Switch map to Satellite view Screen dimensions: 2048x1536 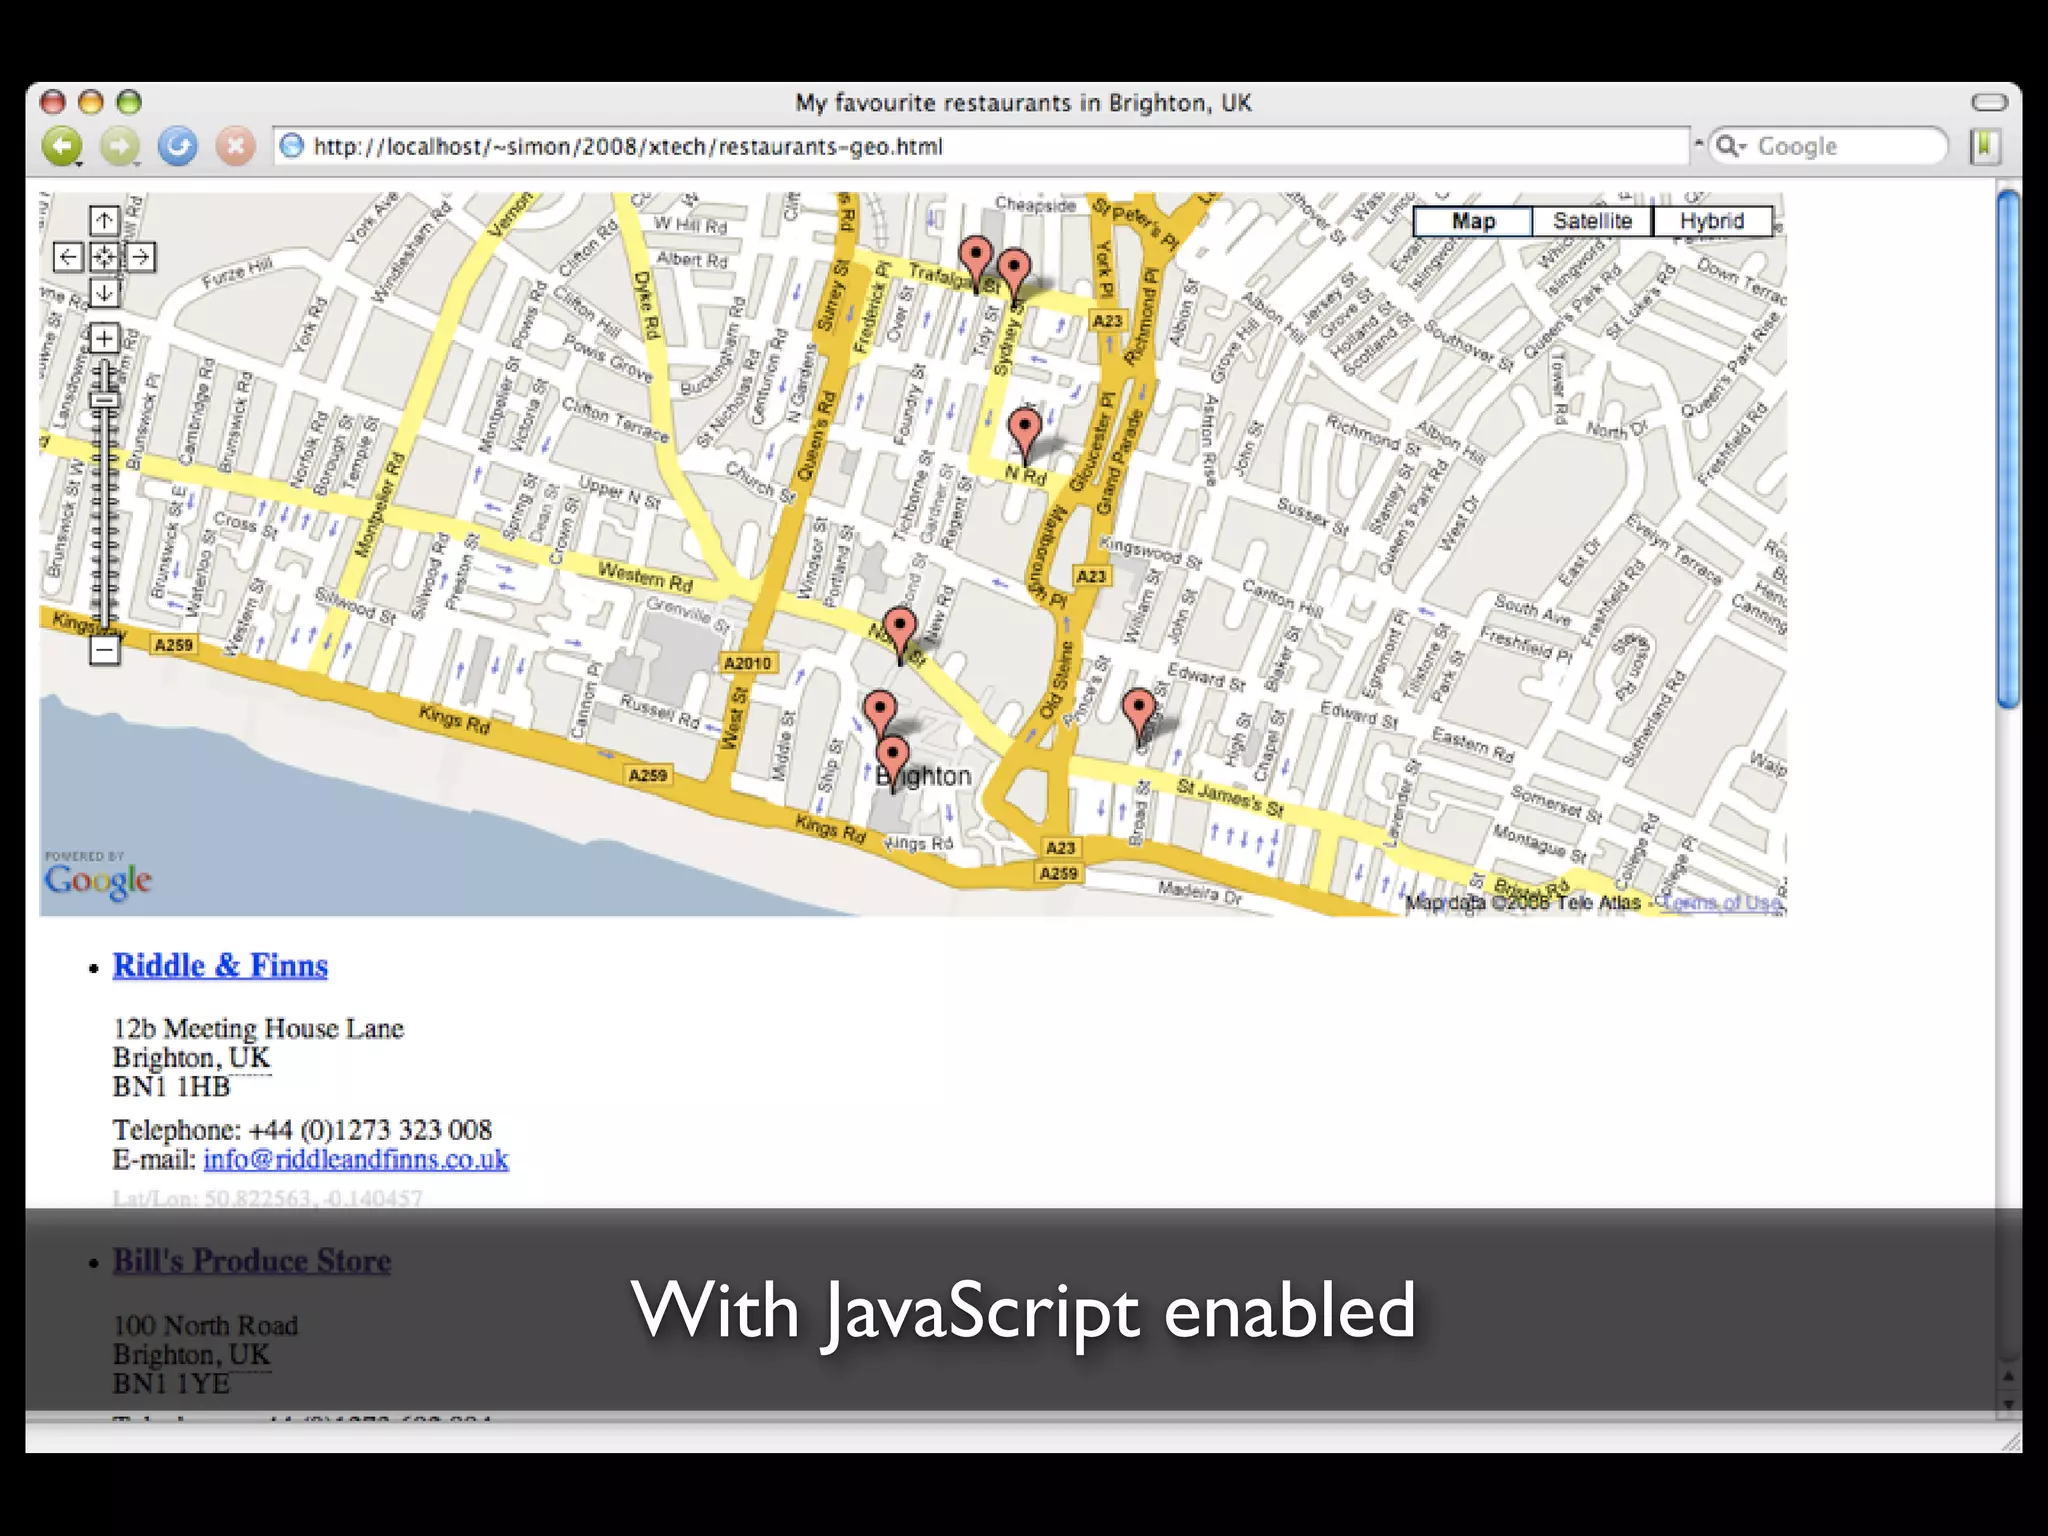click(x=1592, y=221)
